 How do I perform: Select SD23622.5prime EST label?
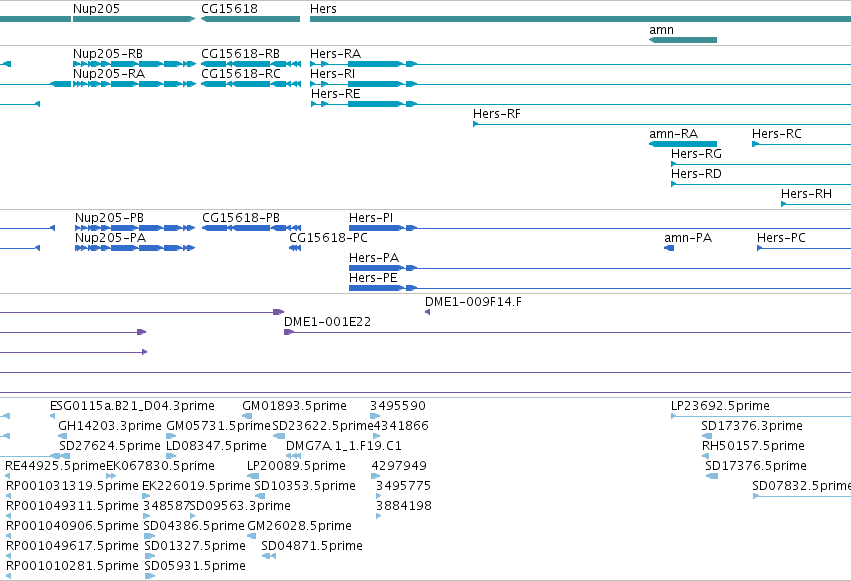tap(322, 426)
